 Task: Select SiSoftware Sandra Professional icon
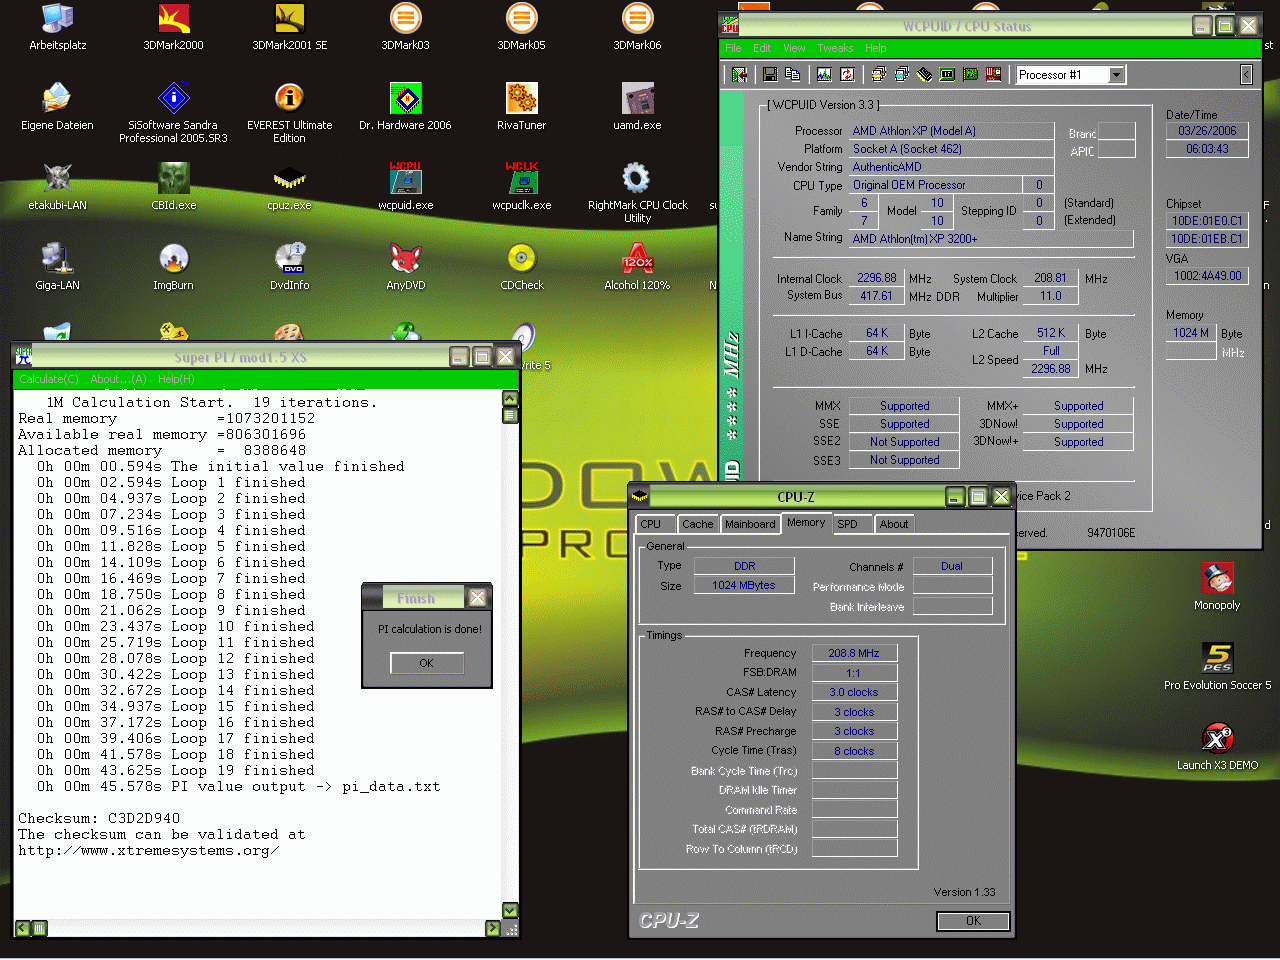[173, 113]
